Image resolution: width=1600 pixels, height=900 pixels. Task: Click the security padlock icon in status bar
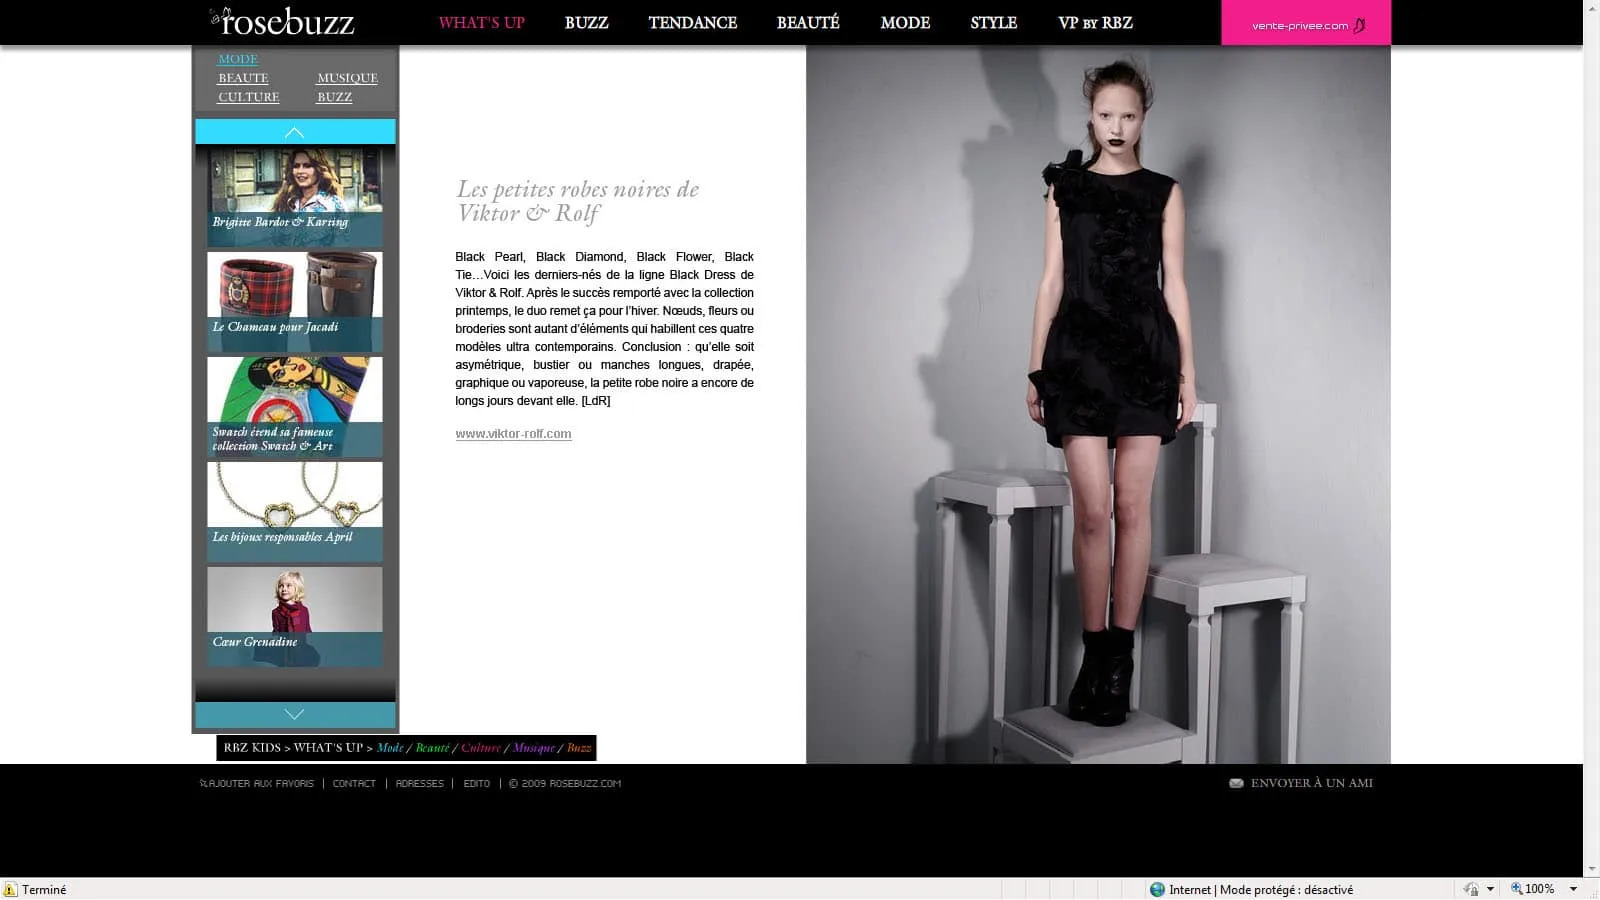1471,889
